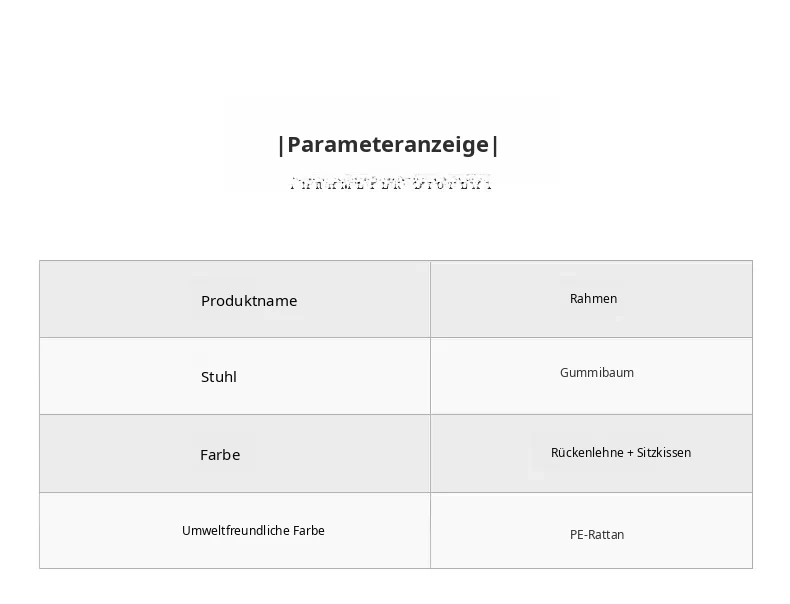This screenshot has width=790, height=604.
Task: Click the Stuhl cell text
Action: [219, 377]
